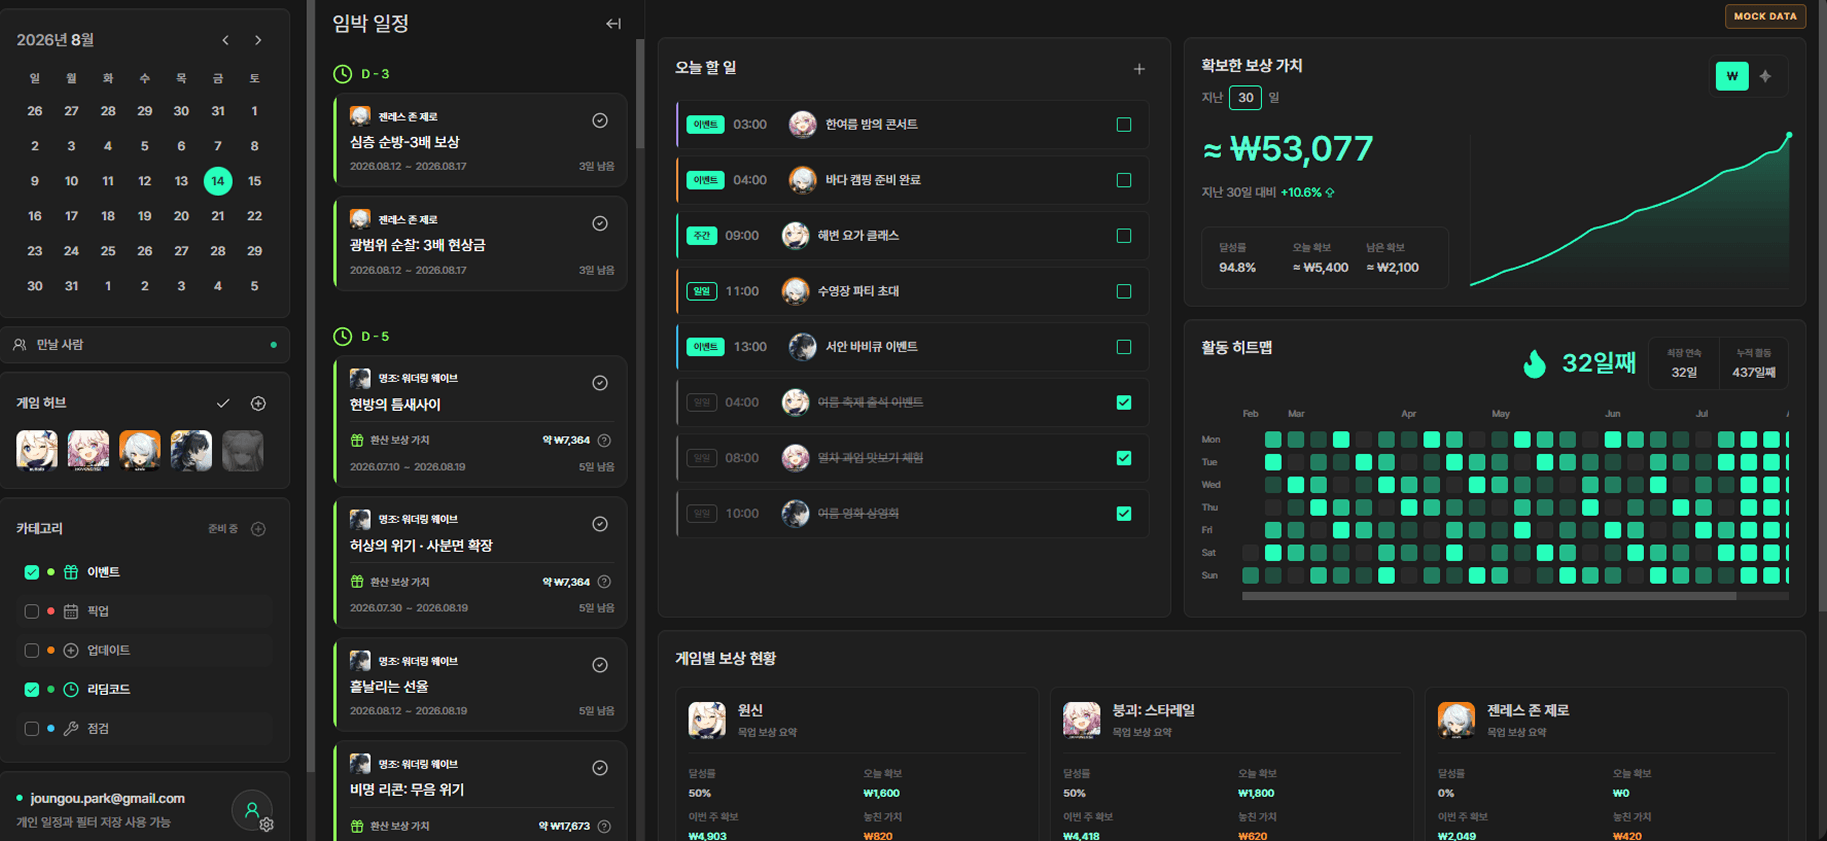Open the 젠레스 존 제로 reward card
Image resolution: width=1827 pixels, height=841 pixels.
[x=1606, y=766]
